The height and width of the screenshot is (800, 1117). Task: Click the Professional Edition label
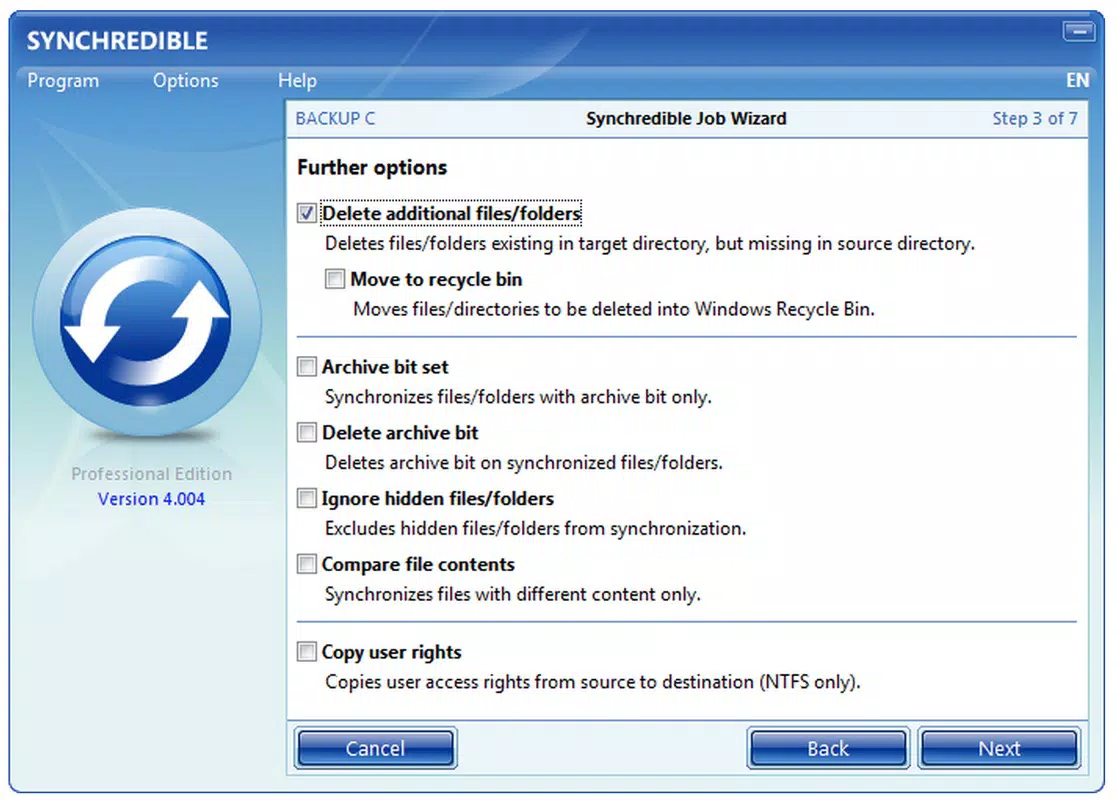(151, 474)
